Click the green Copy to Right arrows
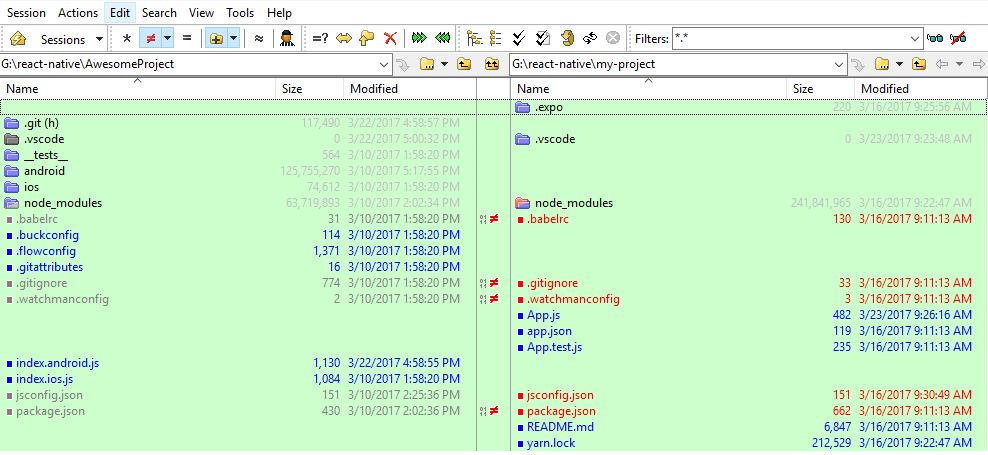988x455 pixels. [419, 39]
